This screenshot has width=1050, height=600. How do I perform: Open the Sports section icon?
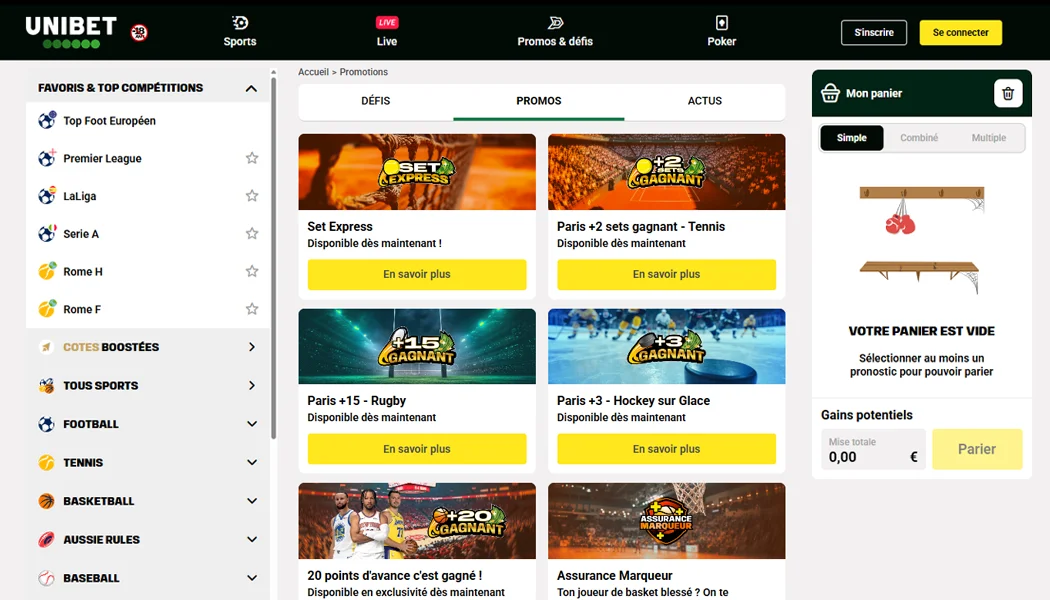240,23
